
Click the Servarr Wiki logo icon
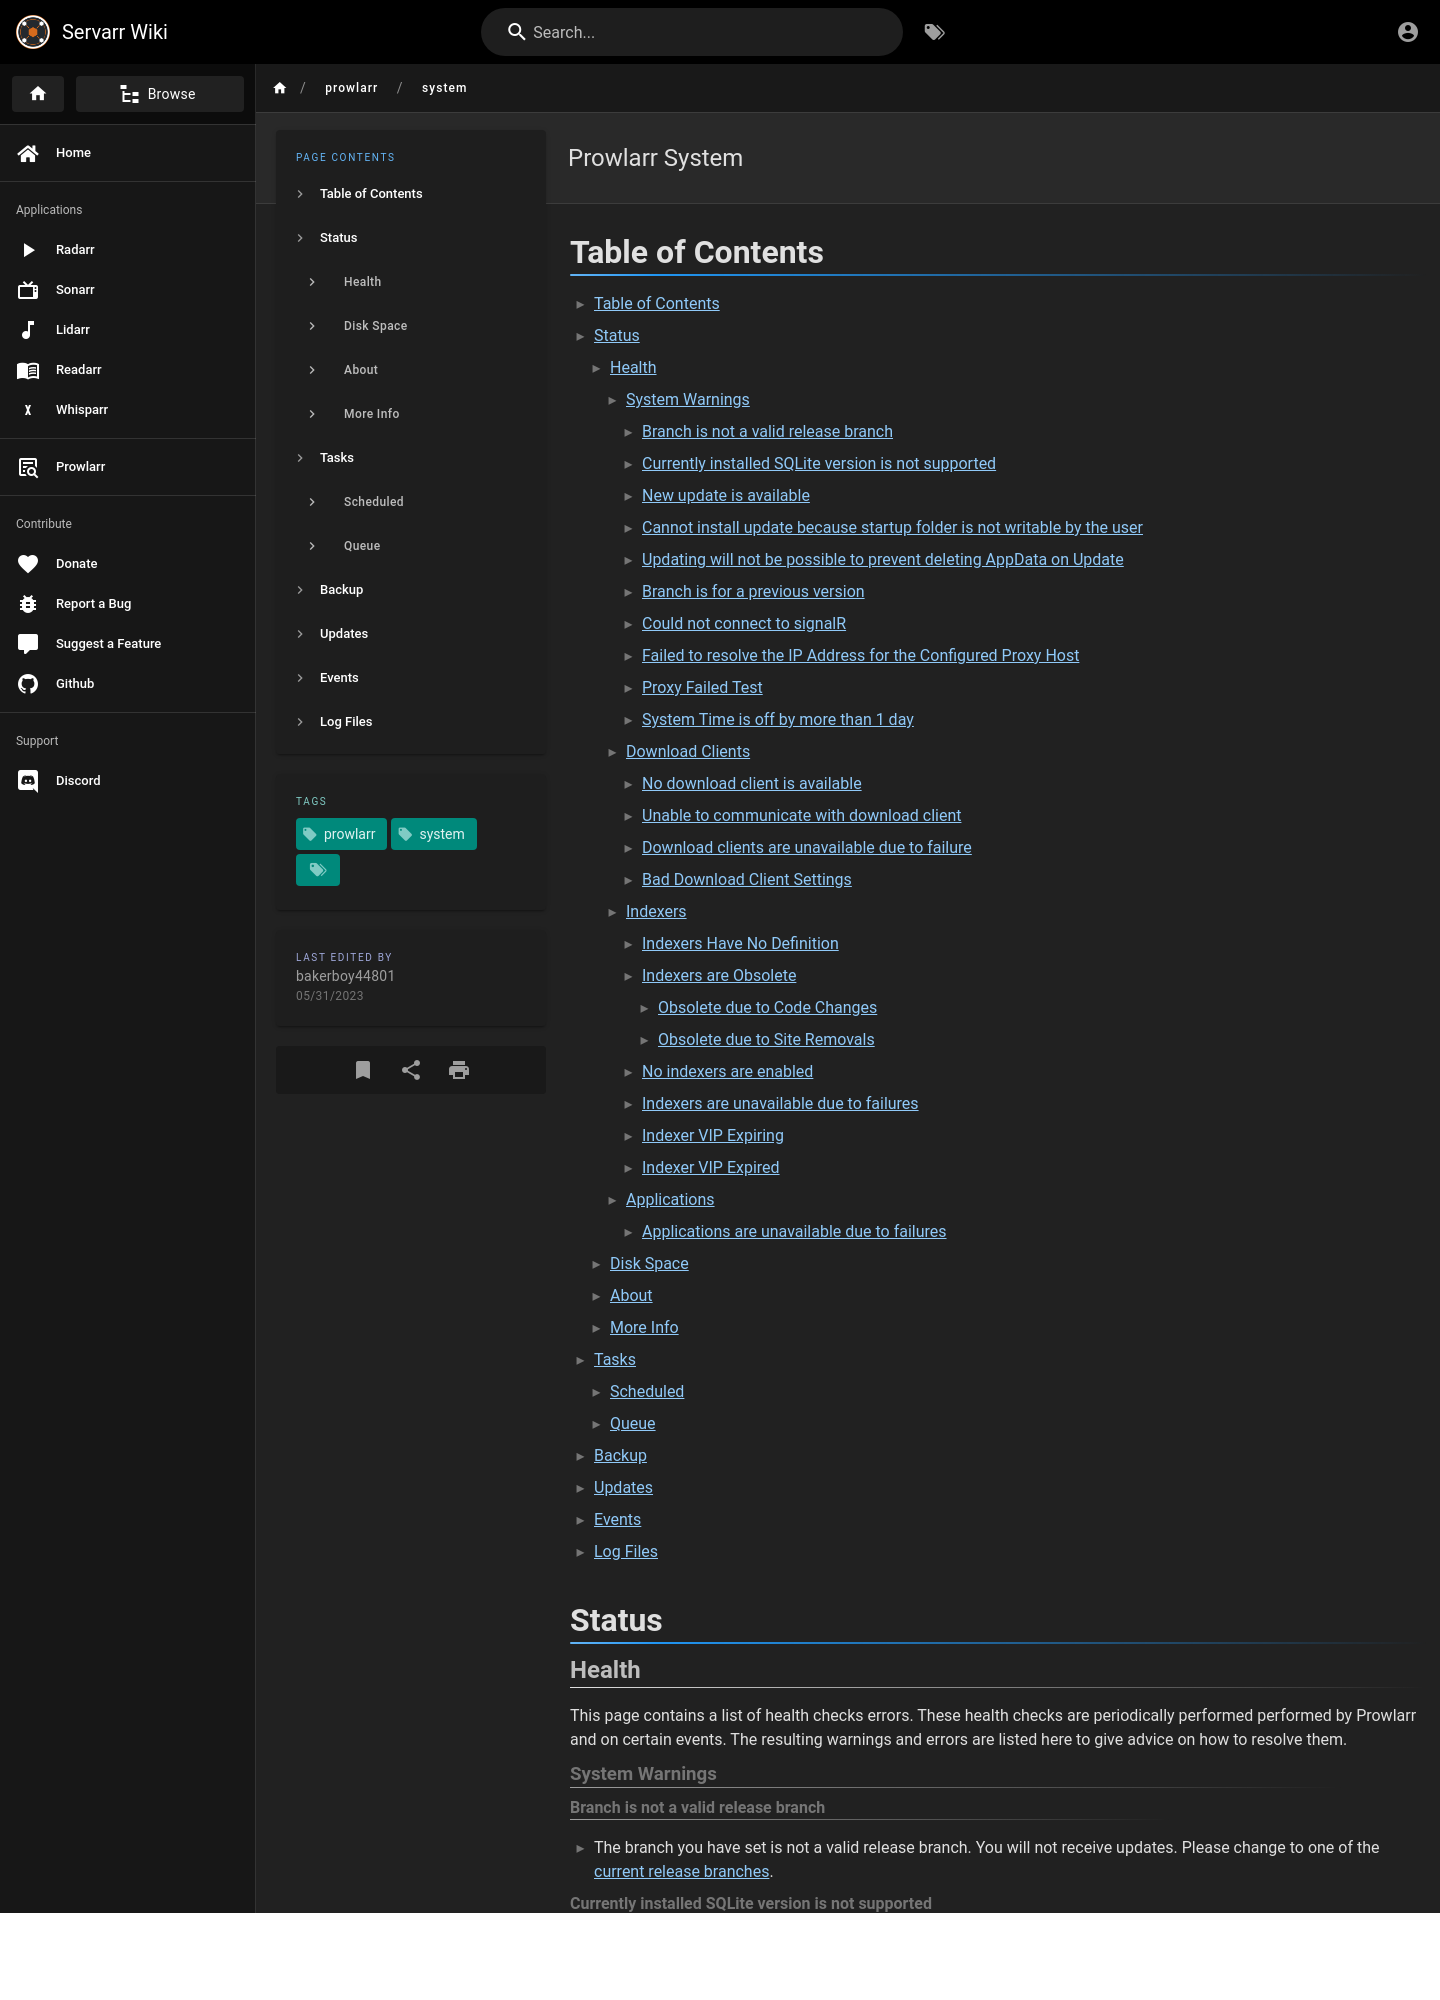(x=33, y=32)
